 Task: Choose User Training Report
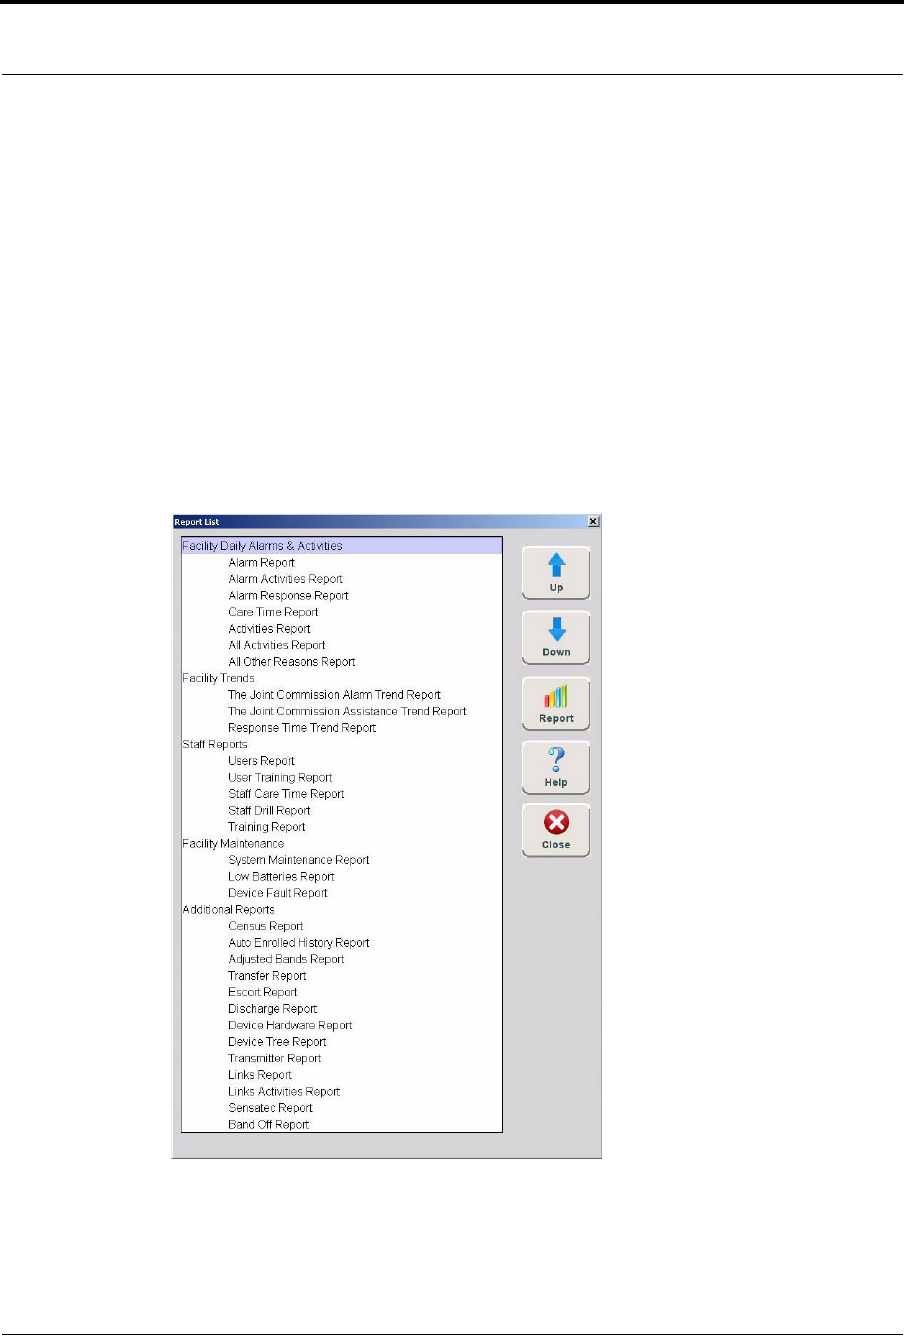tap(280, 778)
